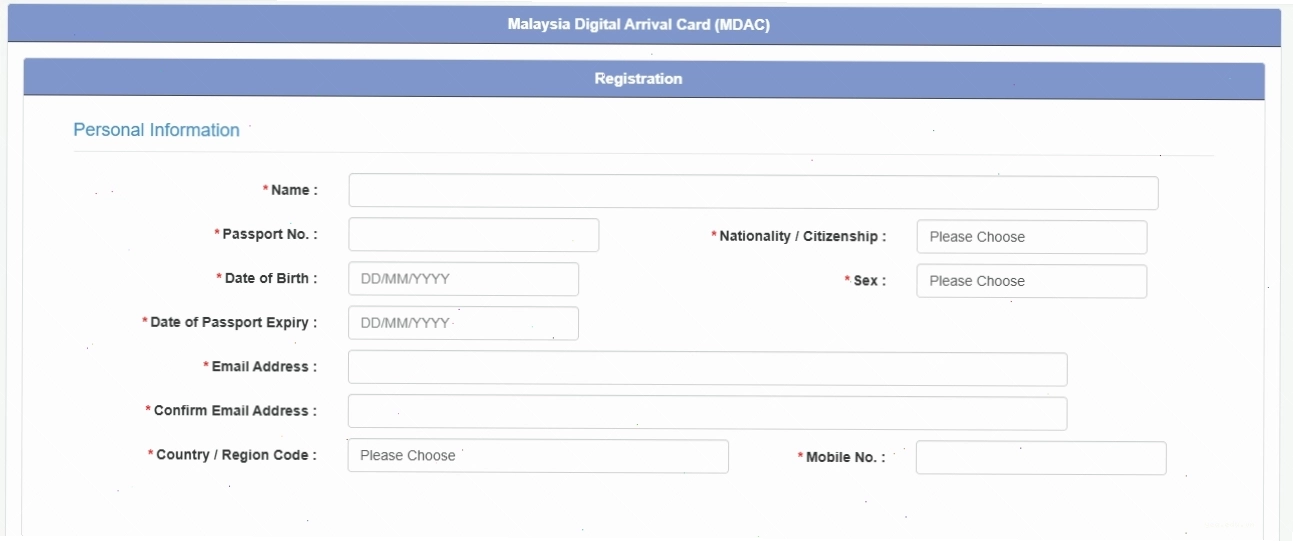Click the Date of Passport Expiry label
The height and width of the screenshot is (541, 1293).
pyautogui.click(x=230, y=323)
